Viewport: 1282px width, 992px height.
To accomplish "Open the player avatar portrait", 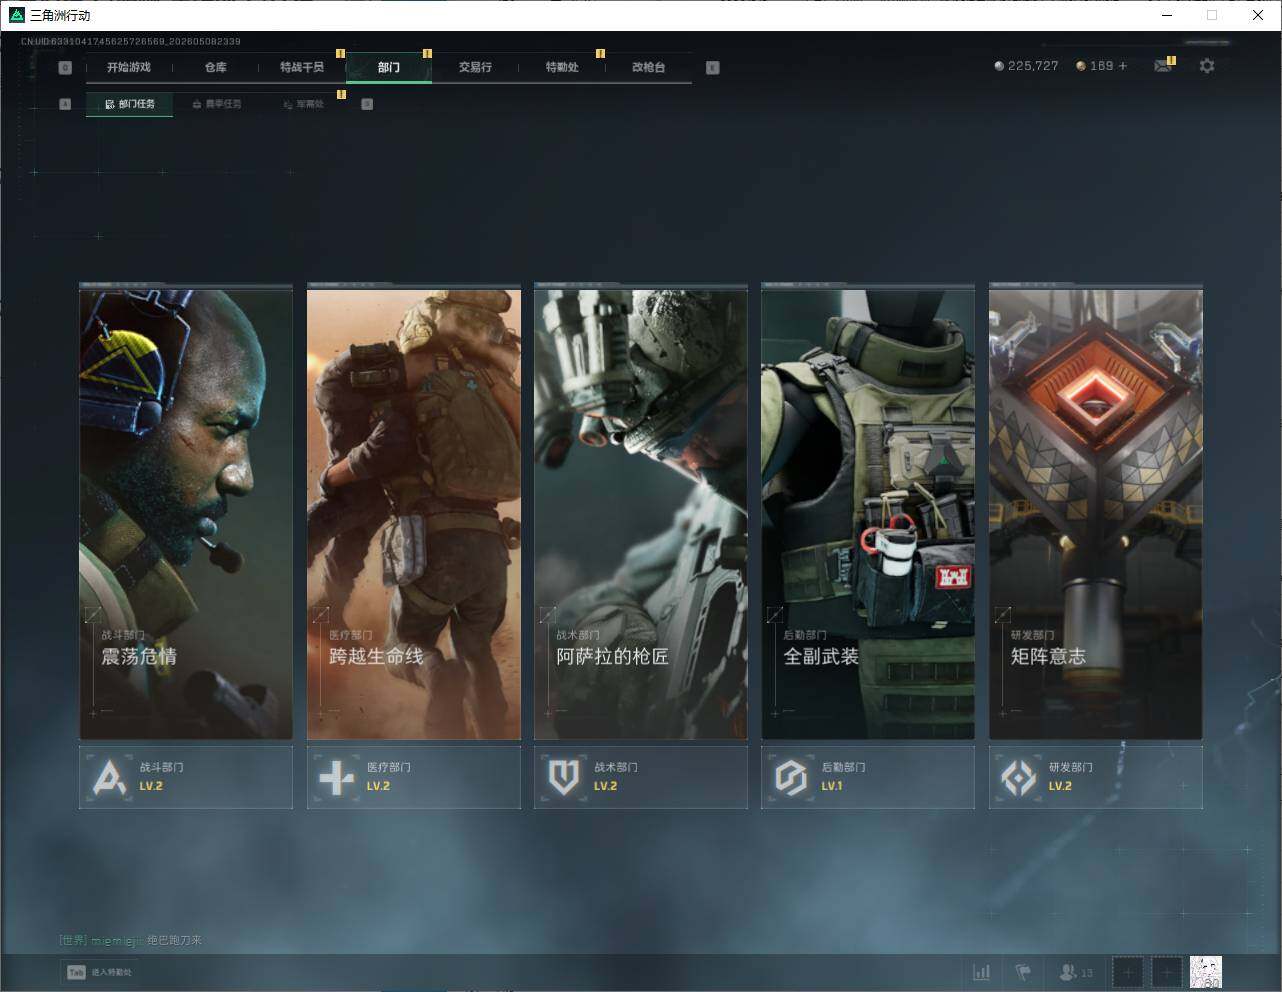I will pos(1206,972).
